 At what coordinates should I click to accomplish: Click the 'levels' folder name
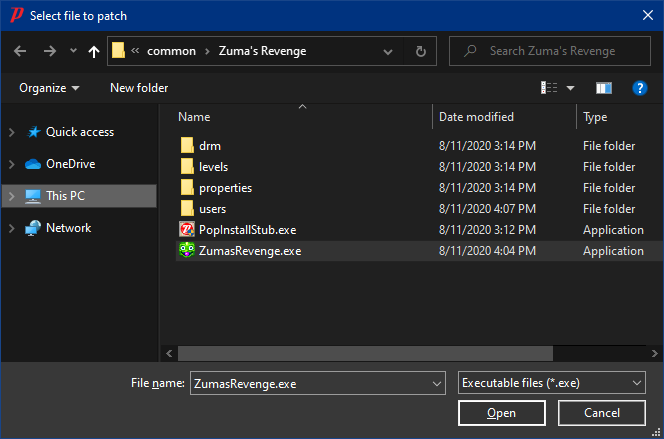click(213, 167)
